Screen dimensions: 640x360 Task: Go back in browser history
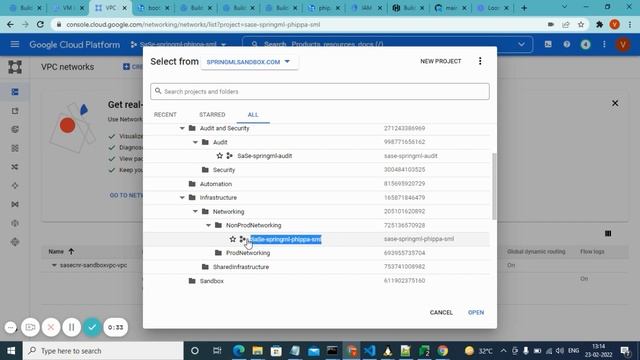(x=10, y=24)
